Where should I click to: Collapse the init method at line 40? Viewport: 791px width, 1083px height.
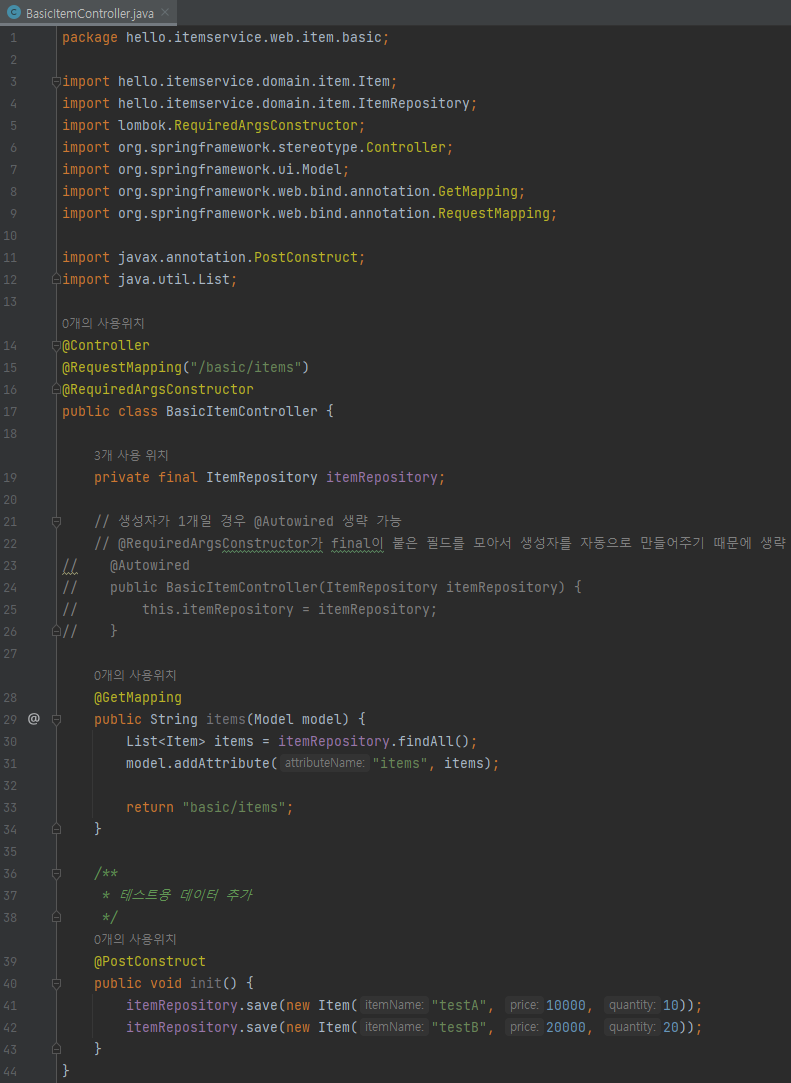coord(57,984)
